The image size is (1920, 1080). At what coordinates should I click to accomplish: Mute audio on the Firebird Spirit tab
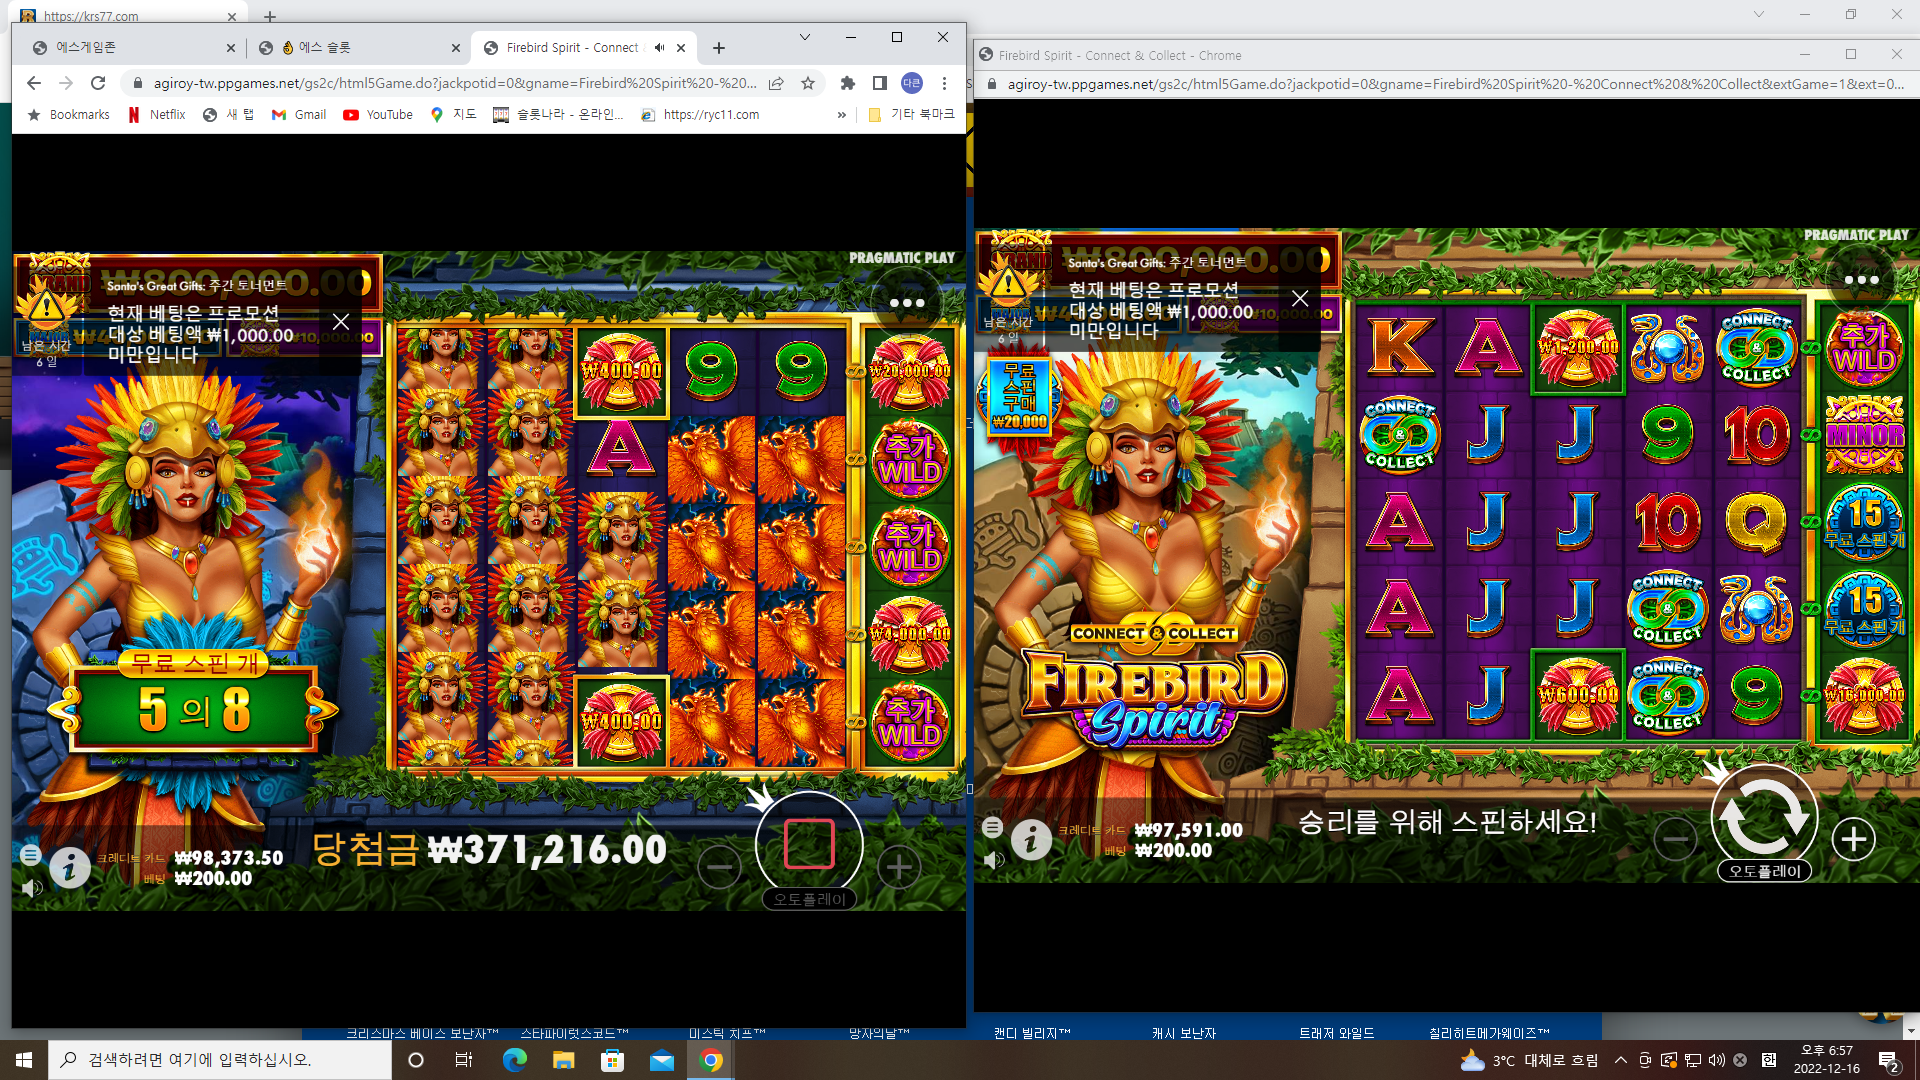659,47
